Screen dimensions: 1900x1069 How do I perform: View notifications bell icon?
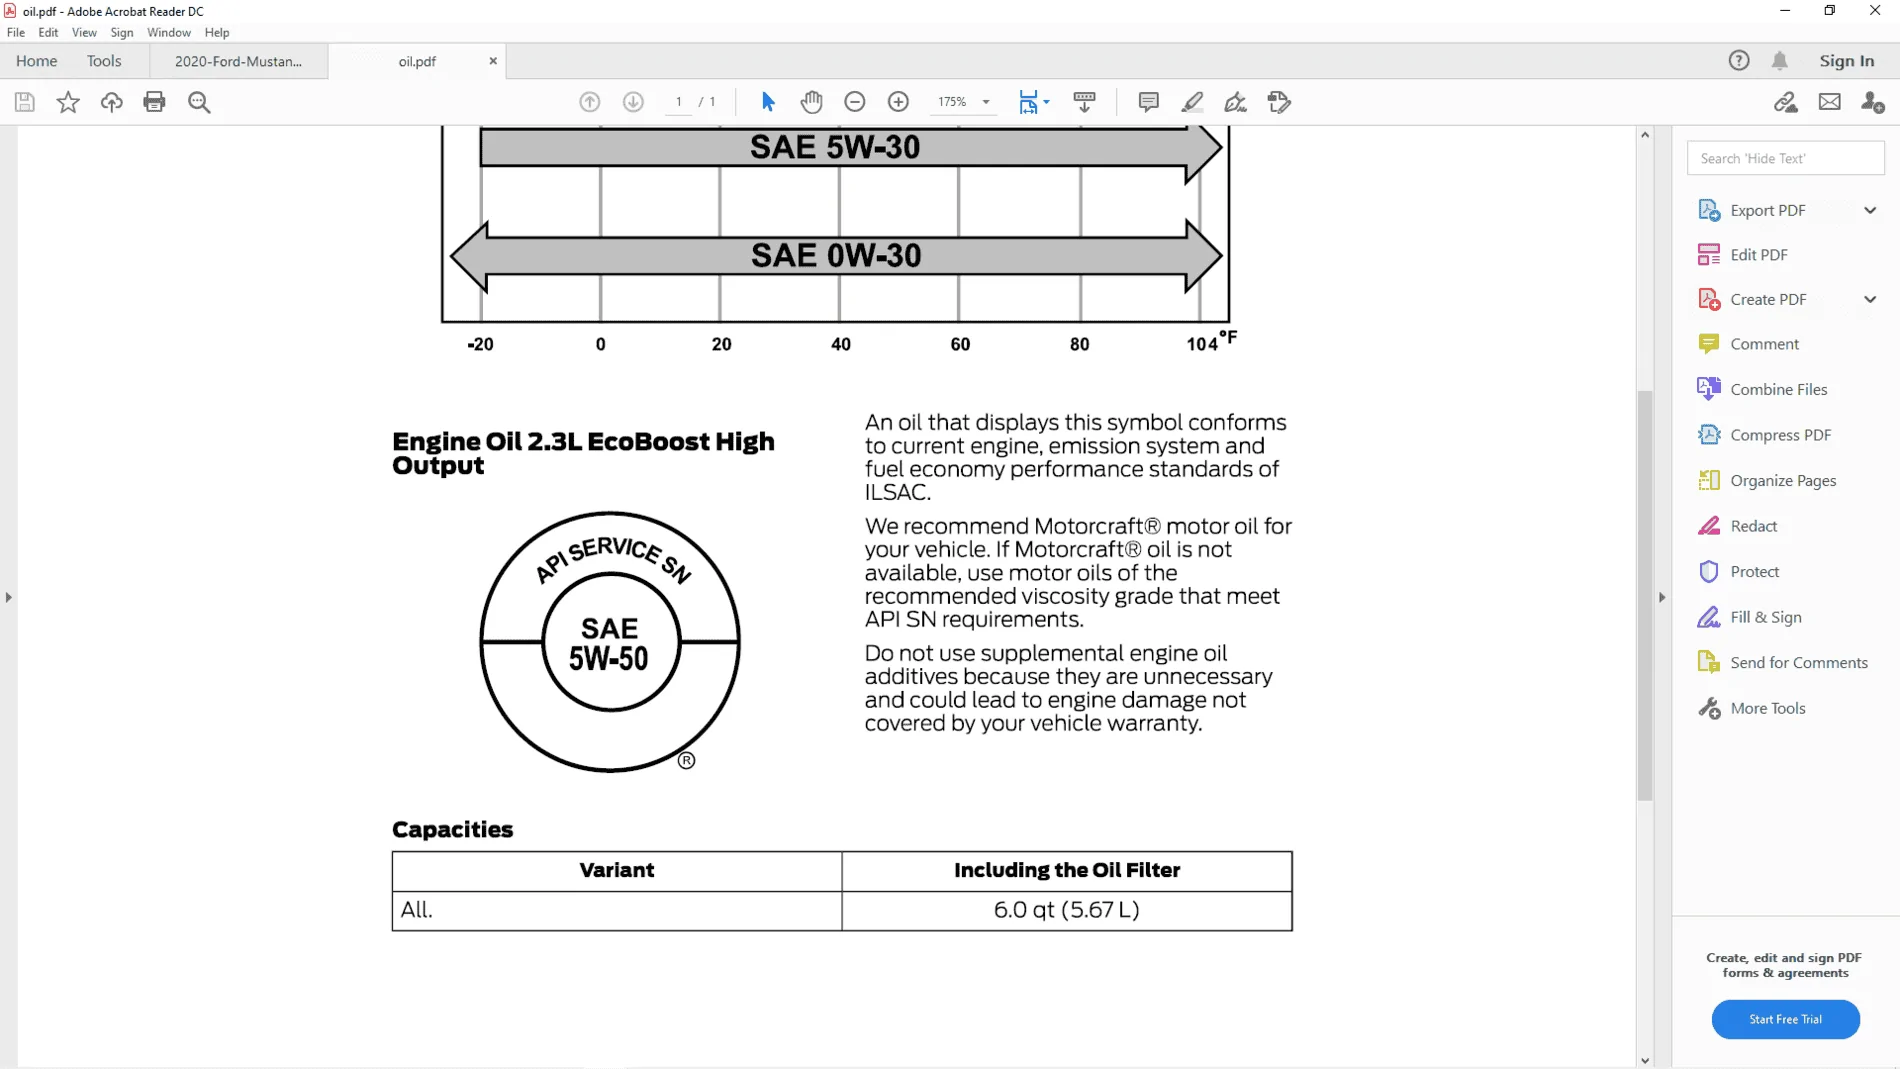[1780, 61]
